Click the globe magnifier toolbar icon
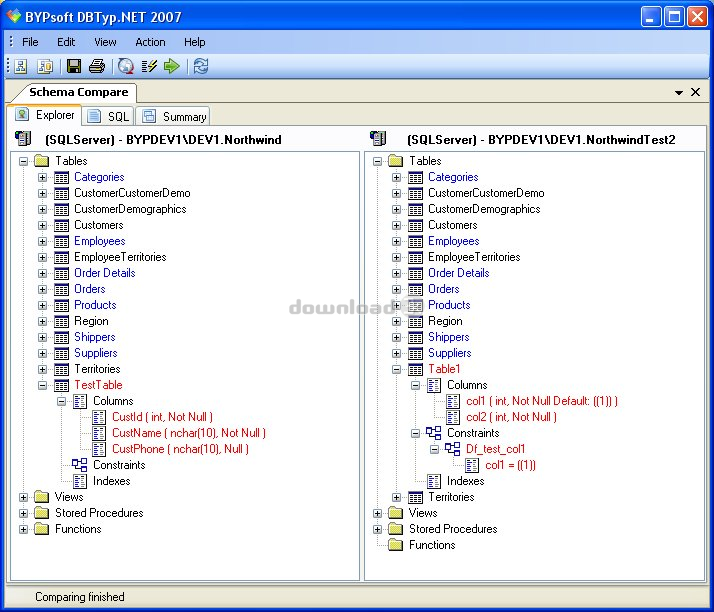The height and width of the screenshot is (612, 714). (x=126, y=67)
